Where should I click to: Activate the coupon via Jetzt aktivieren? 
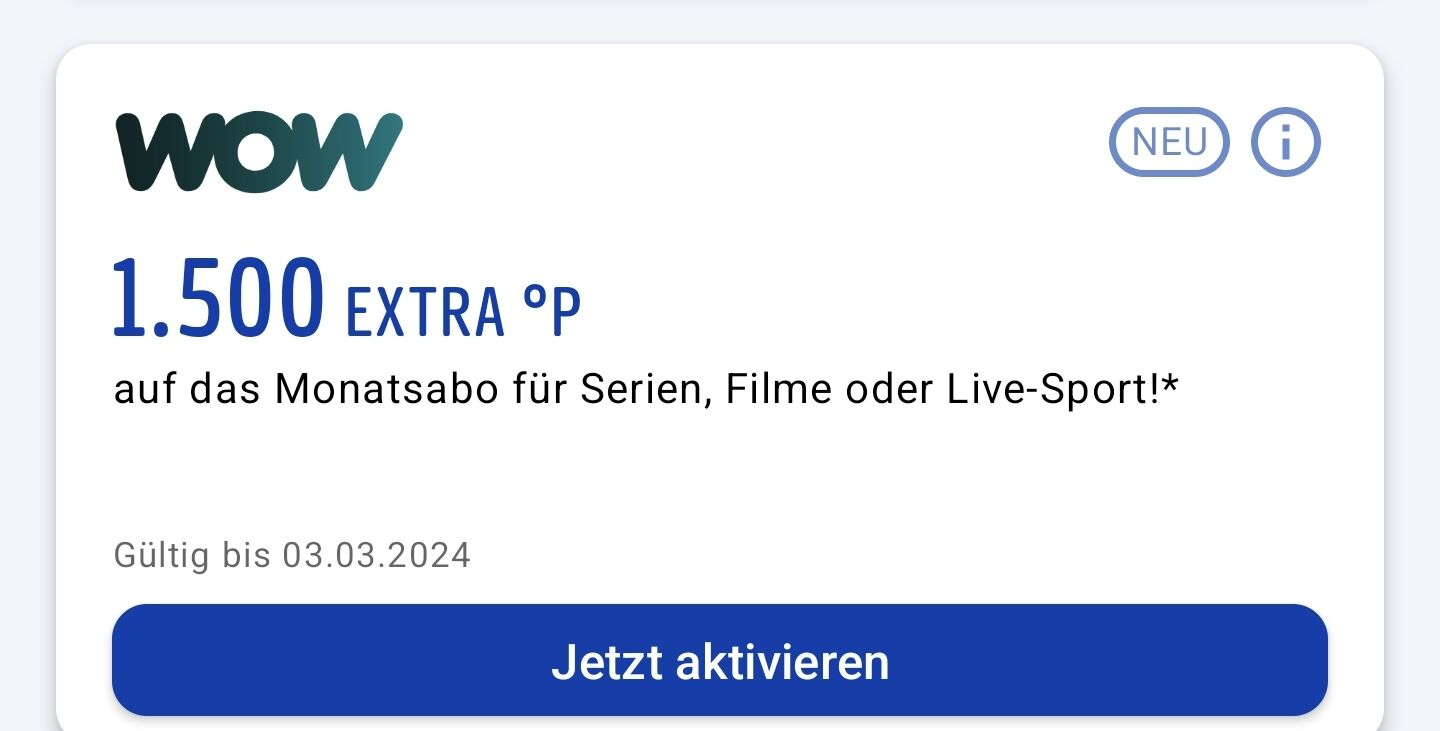(x=720, y=660)
